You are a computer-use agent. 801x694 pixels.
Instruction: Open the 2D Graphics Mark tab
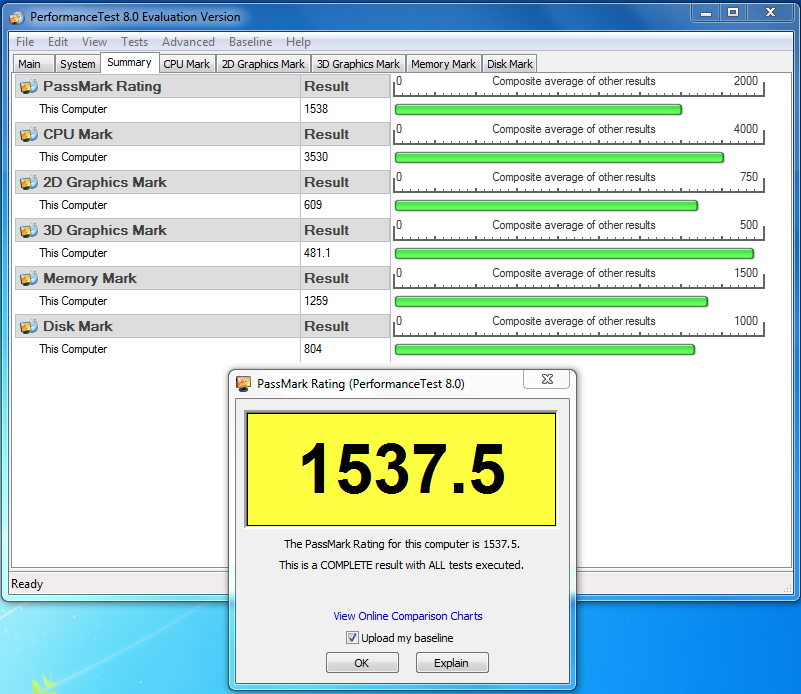[263, 64]
